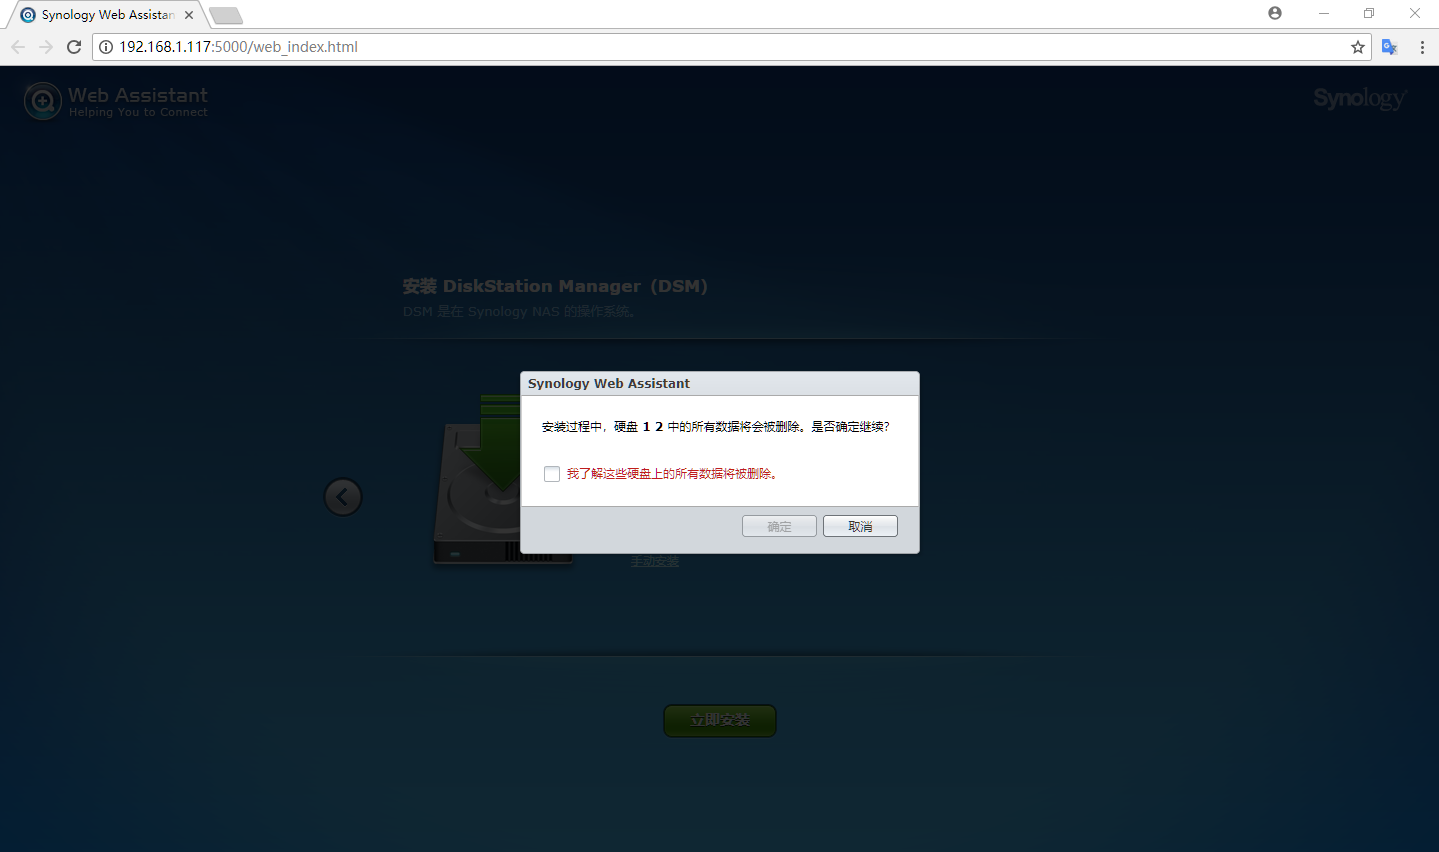Viewport: 1439px width, 852px height.
Task: Go back with the round arrow button
Action: click(x=343, y=497)
